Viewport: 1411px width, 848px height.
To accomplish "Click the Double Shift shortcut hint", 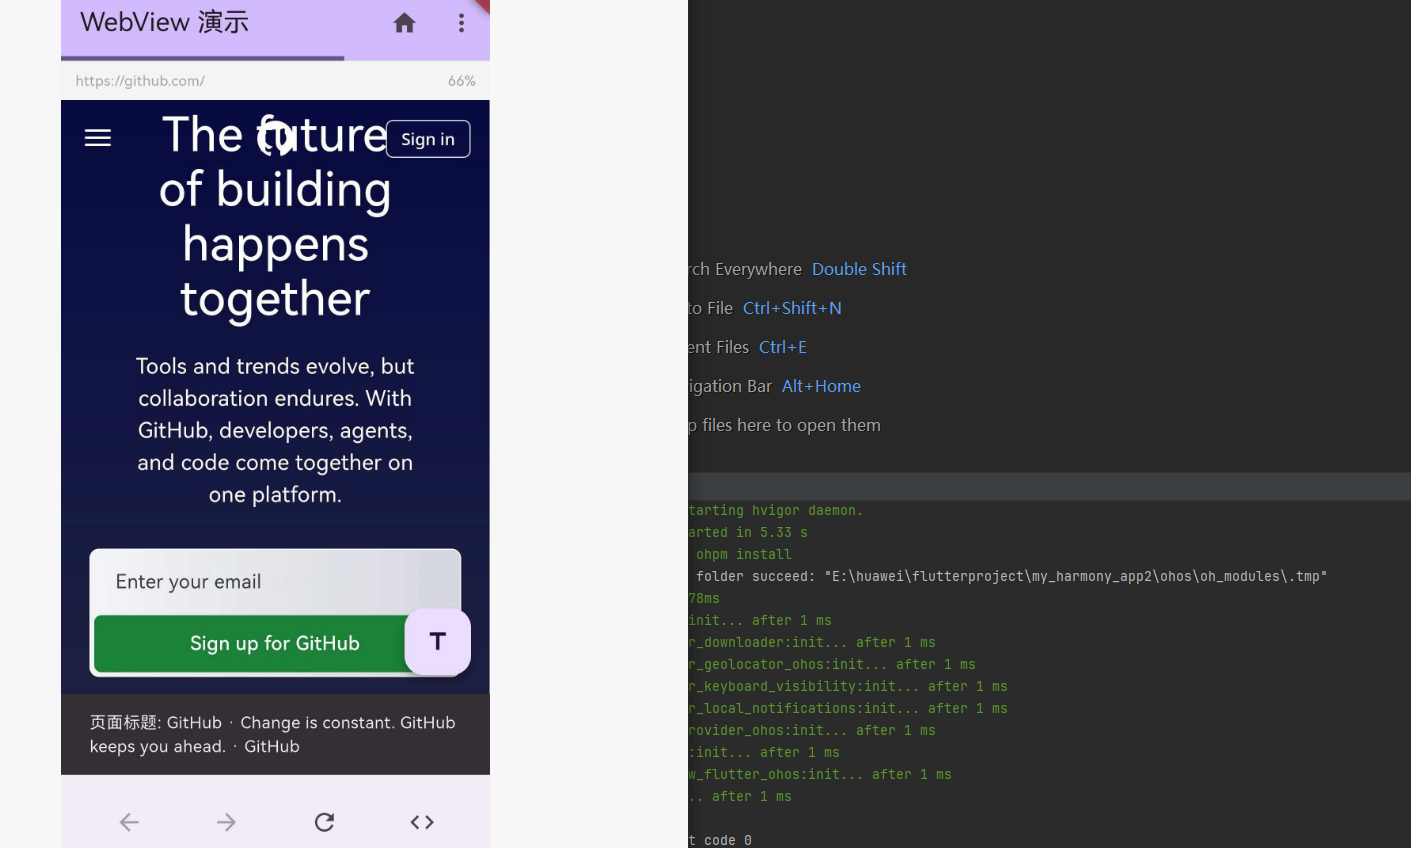I will (x=859, y=269).
